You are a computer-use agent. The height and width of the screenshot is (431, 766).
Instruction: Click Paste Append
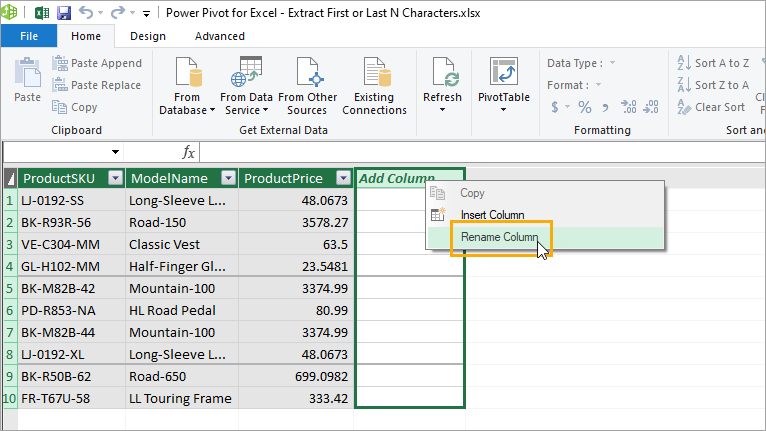coord(97,63)
